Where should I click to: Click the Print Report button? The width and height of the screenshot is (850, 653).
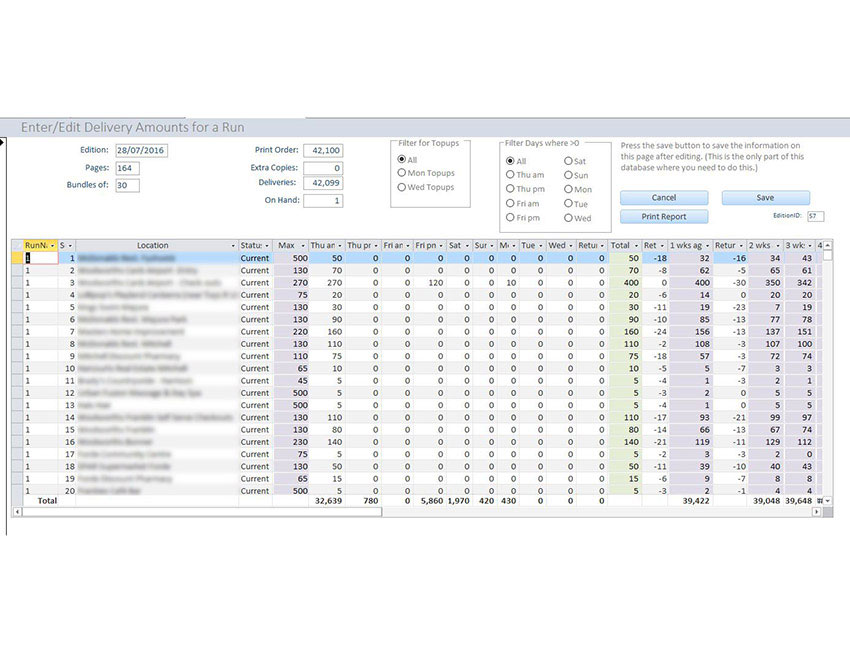click(664, 217)
